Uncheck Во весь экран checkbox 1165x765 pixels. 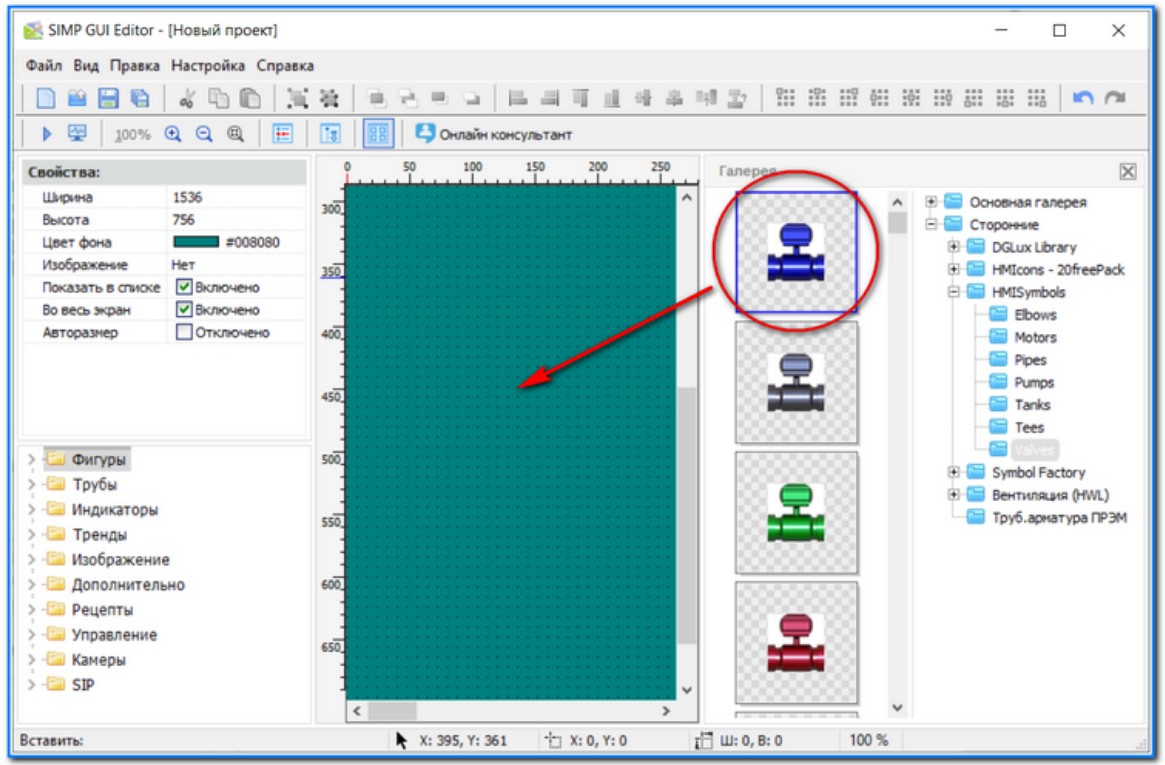(x=184, y=310)
